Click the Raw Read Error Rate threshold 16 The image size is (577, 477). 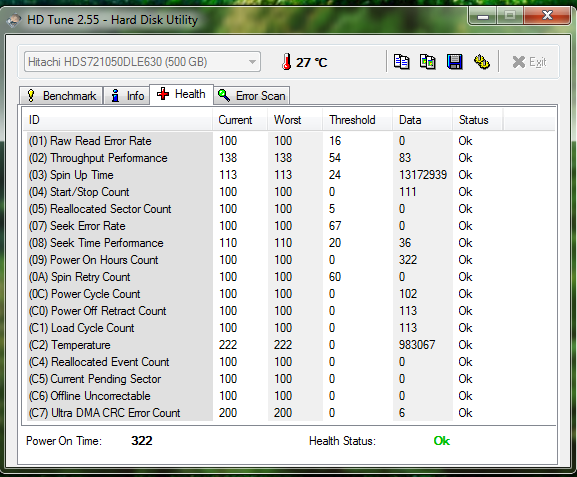coord(335,141)
